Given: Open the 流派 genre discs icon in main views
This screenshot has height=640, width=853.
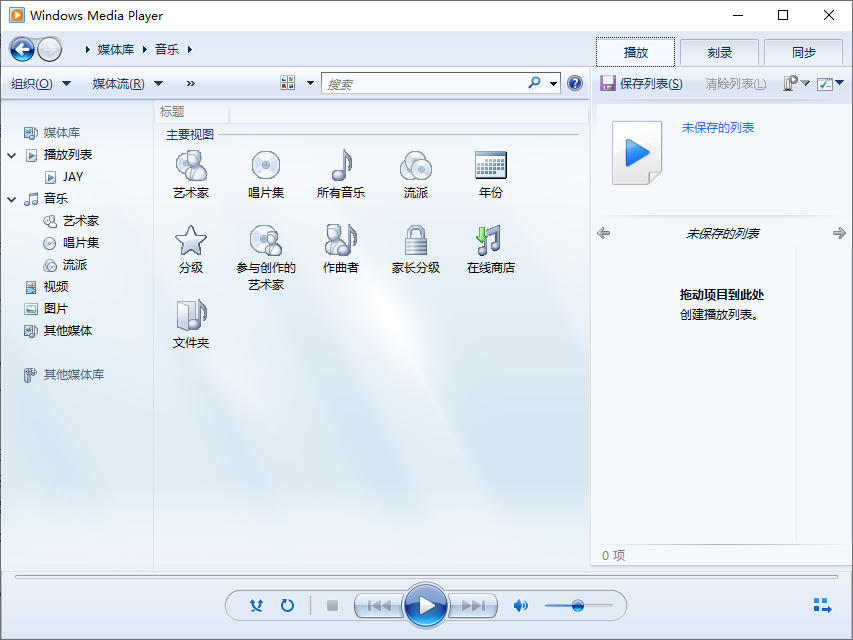Looking at the screenshot, I should pyautogui.click(x=416, y=165).
